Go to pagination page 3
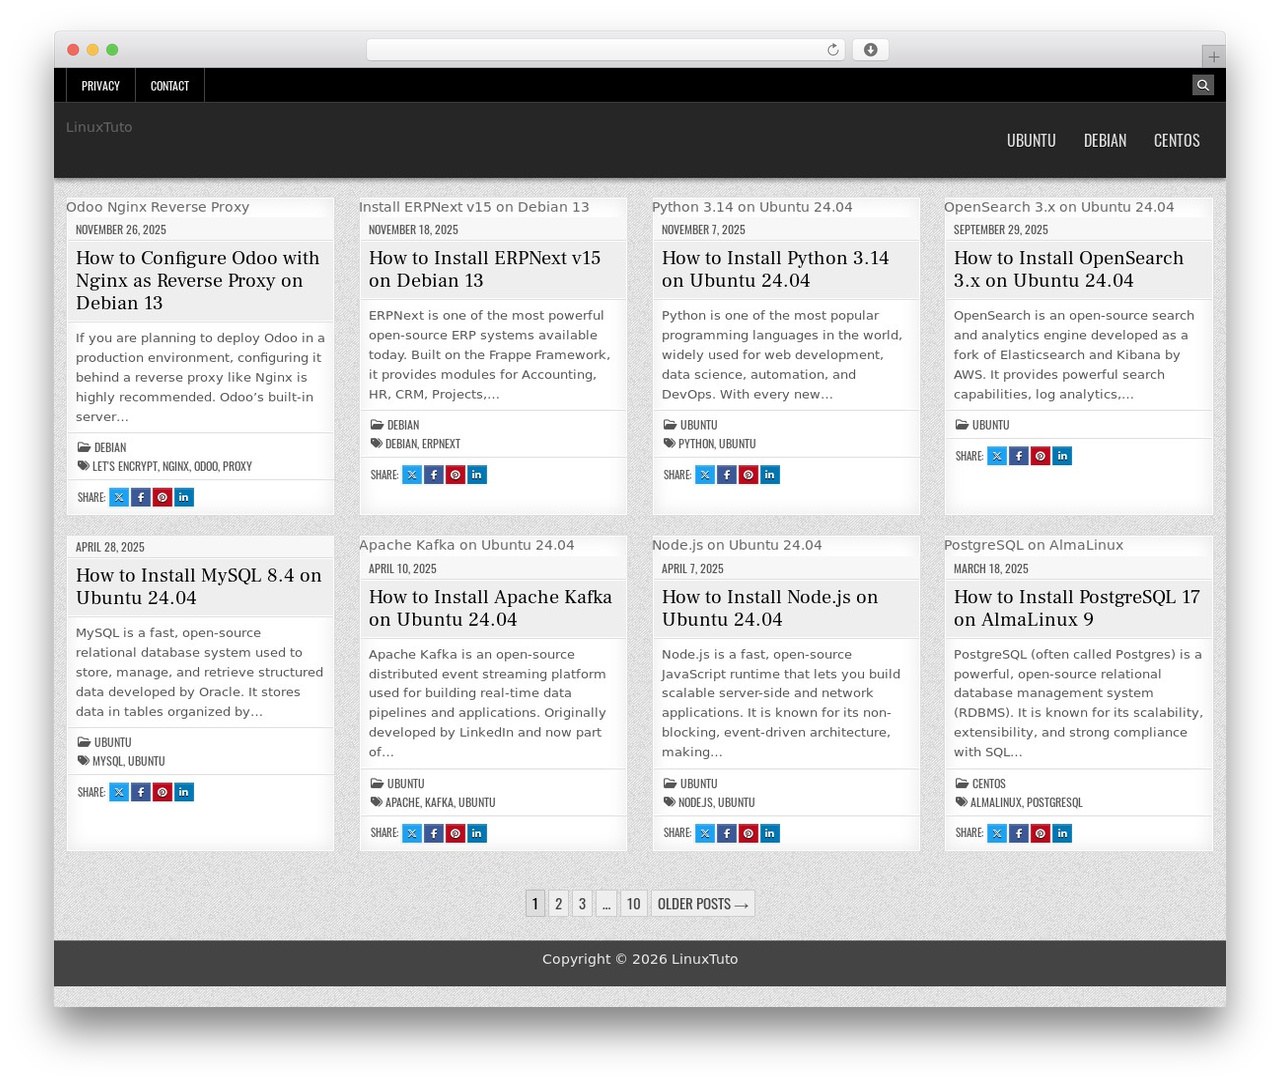Viewport: 1280px width, 1084px height. coord(582,904)
